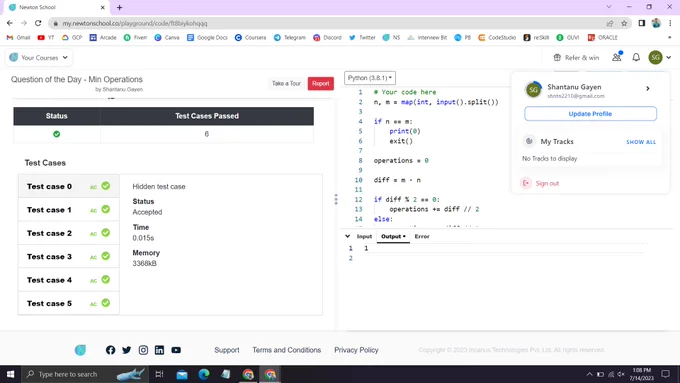Select Test case 4
The width and height of the screenshot is (680, 383).
(x=69, y=280)
